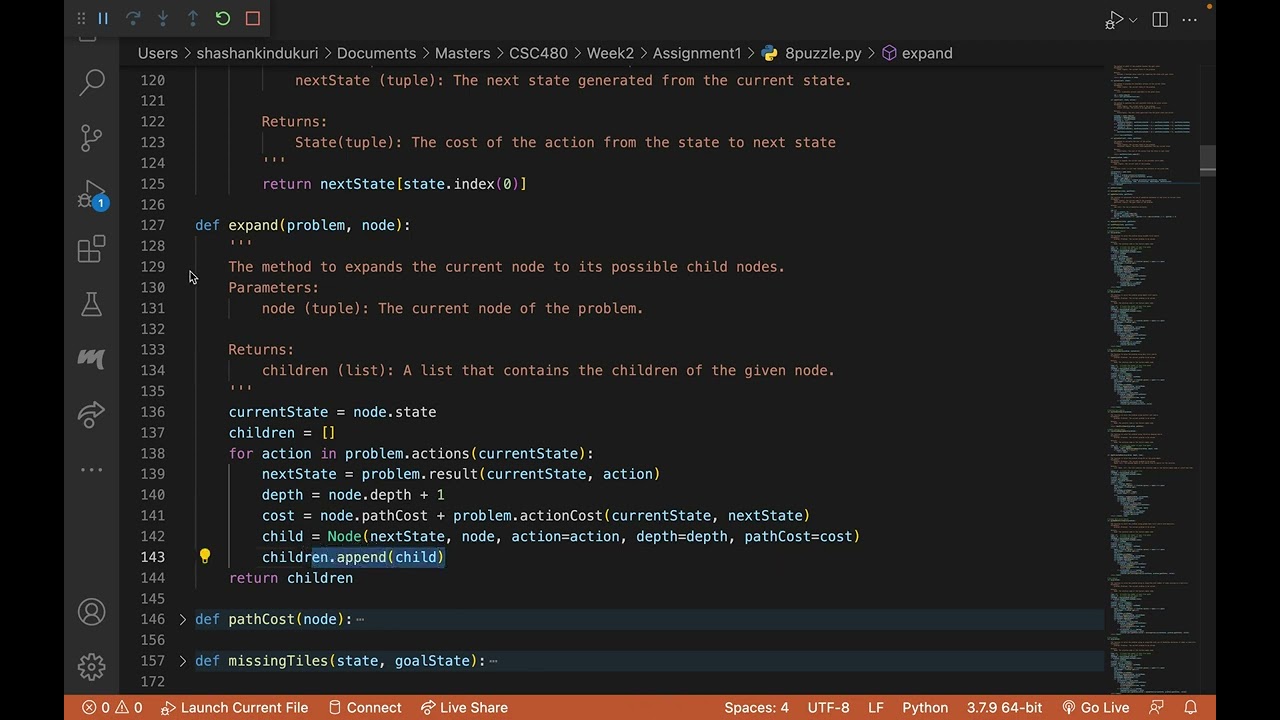Click 'return children' on line 144

pyautogui.click(x=291, y=578)
